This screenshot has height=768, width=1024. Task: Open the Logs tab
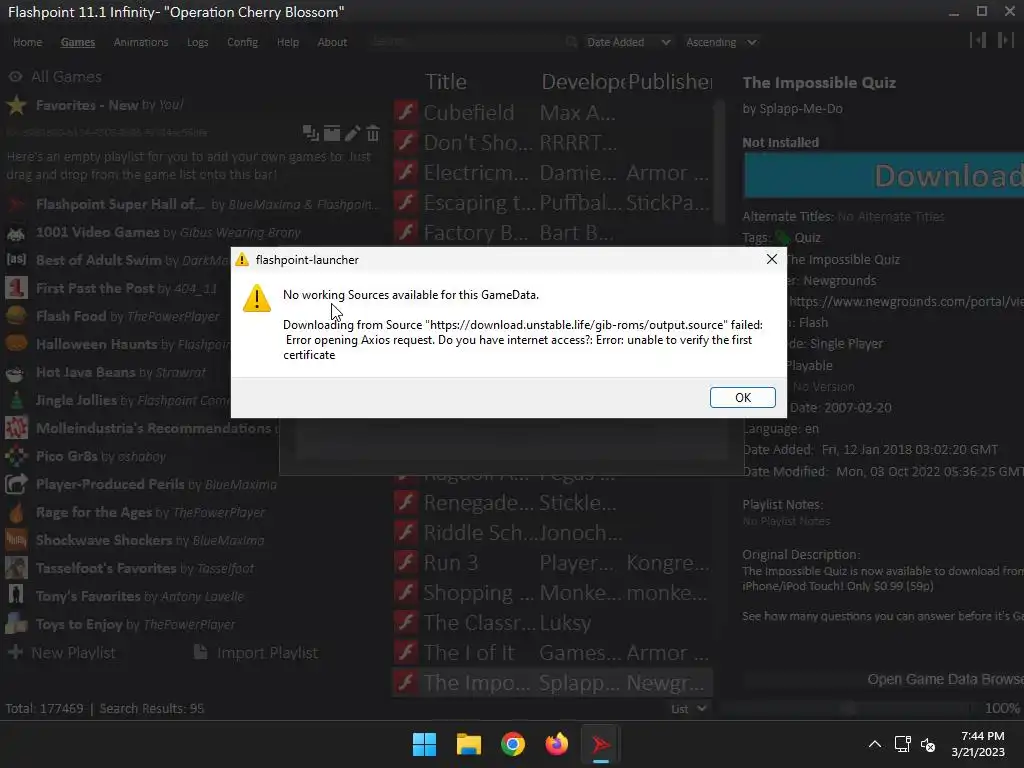[197, 42]
